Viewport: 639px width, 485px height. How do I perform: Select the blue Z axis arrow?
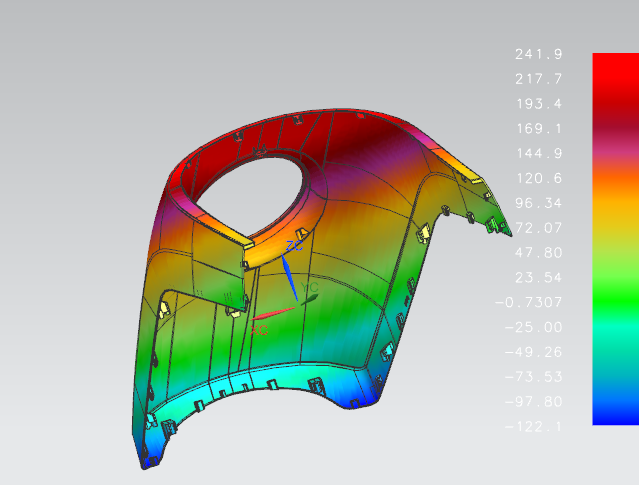[x=289, y=277]
